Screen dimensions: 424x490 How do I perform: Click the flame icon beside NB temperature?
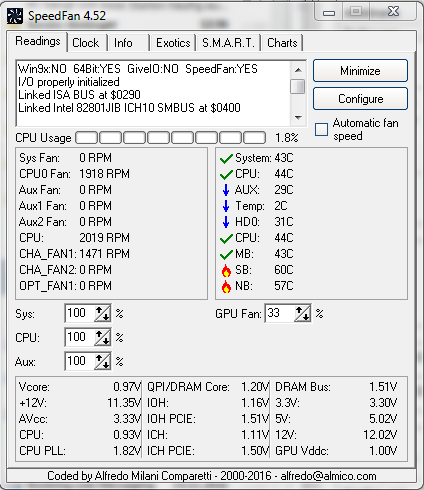tap(226, 287)
